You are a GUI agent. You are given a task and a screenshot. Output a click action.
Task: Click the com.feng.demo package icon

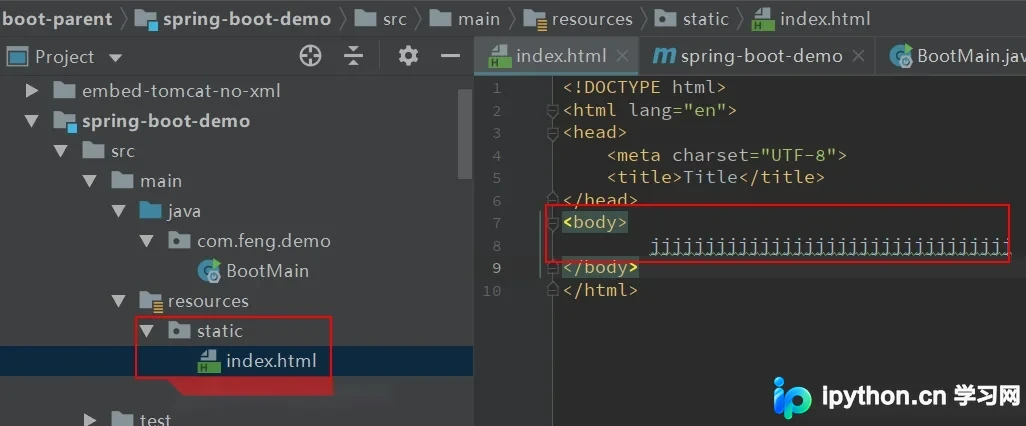180,241
